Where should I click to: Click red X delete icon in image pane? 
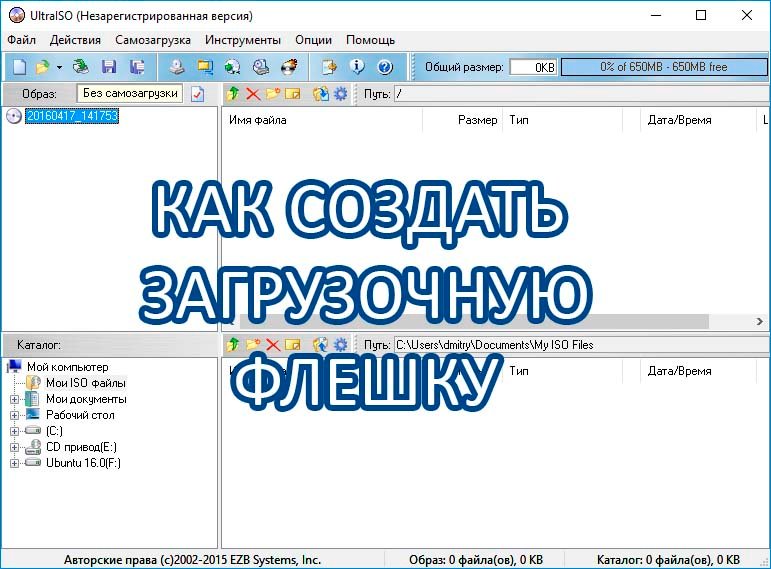[x=253, y=93]
